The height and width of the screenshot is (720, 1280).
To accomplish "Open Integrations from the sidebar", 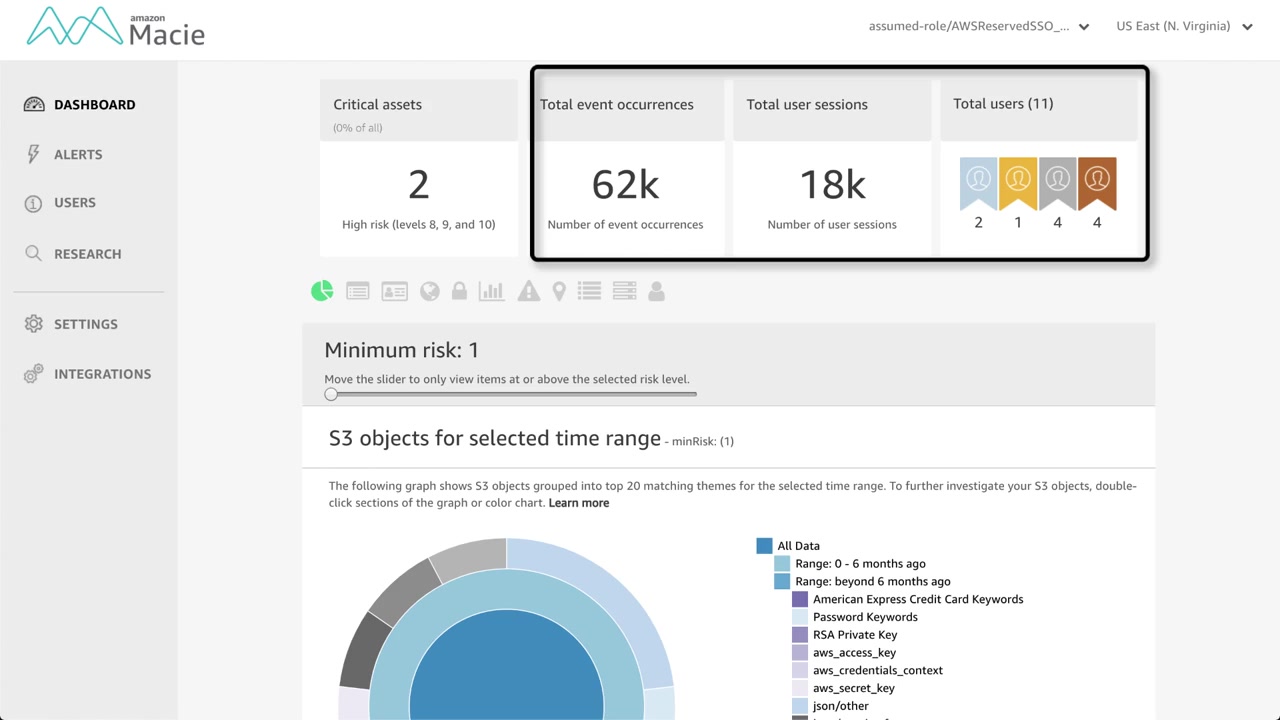I will tap(102, 374).
